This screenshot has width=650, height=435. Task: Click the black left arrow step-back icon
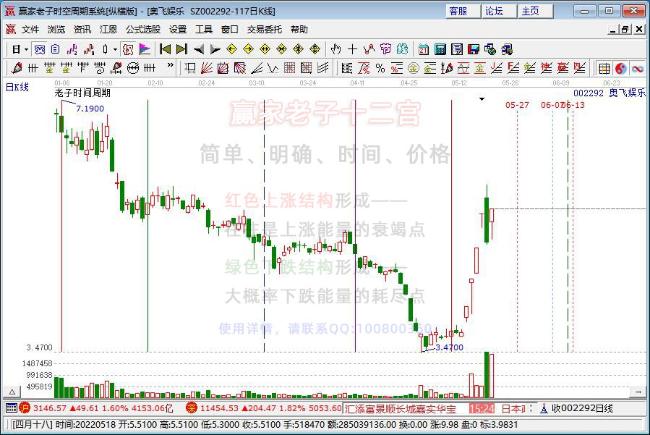click(199, 49)
